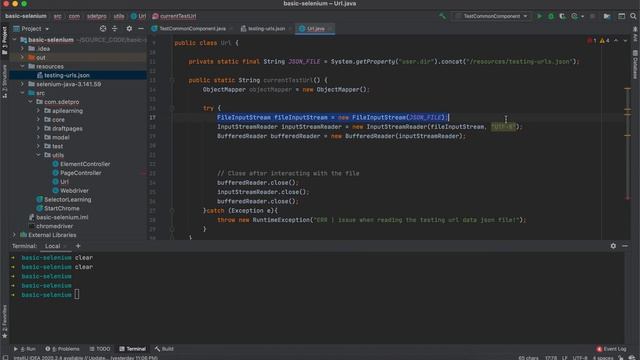
Task: Click the utils breadcrumb in navigation bar
Action: click(119, 16)
